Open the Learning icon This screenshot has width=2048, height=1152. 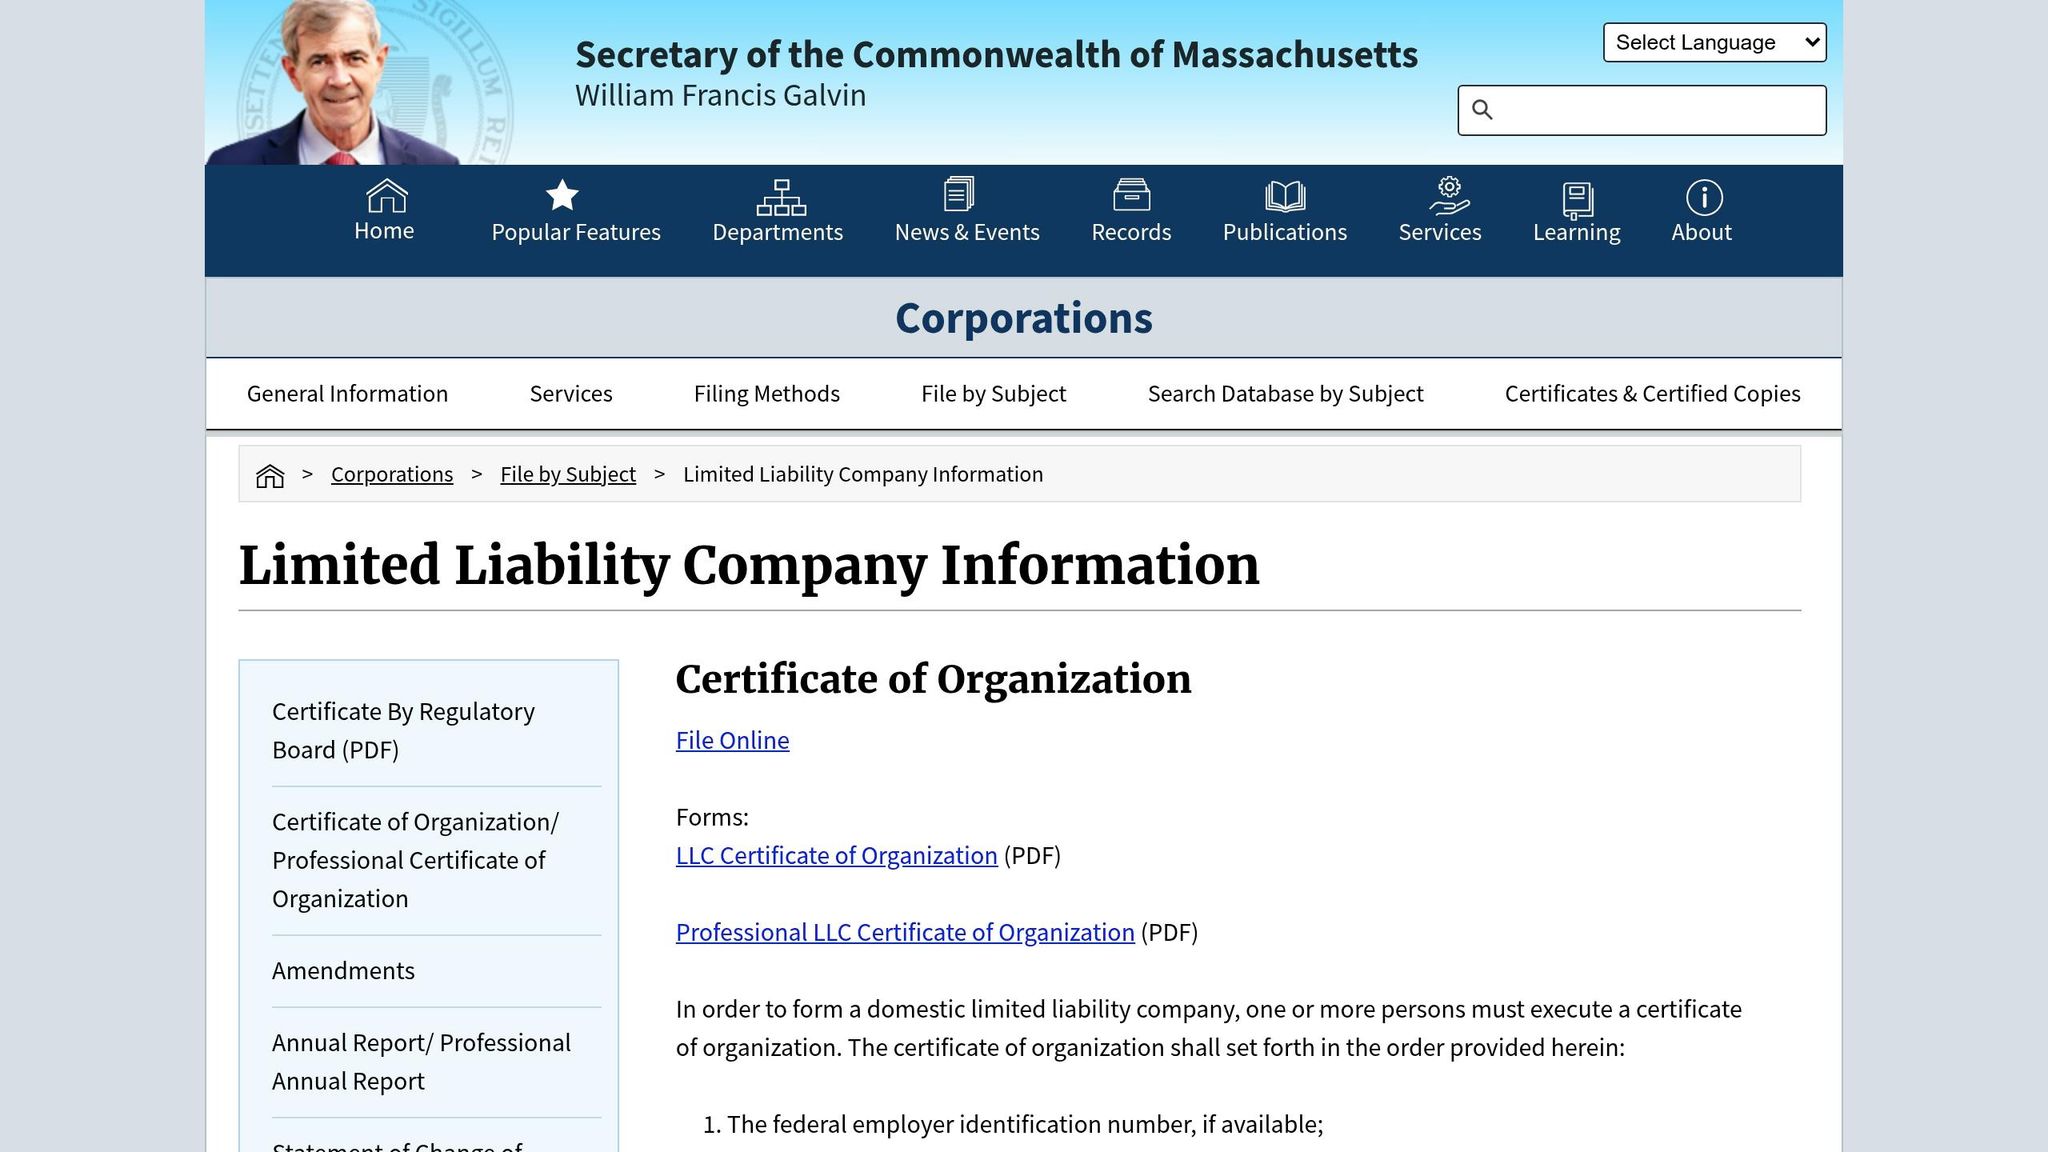[1577, 200]
